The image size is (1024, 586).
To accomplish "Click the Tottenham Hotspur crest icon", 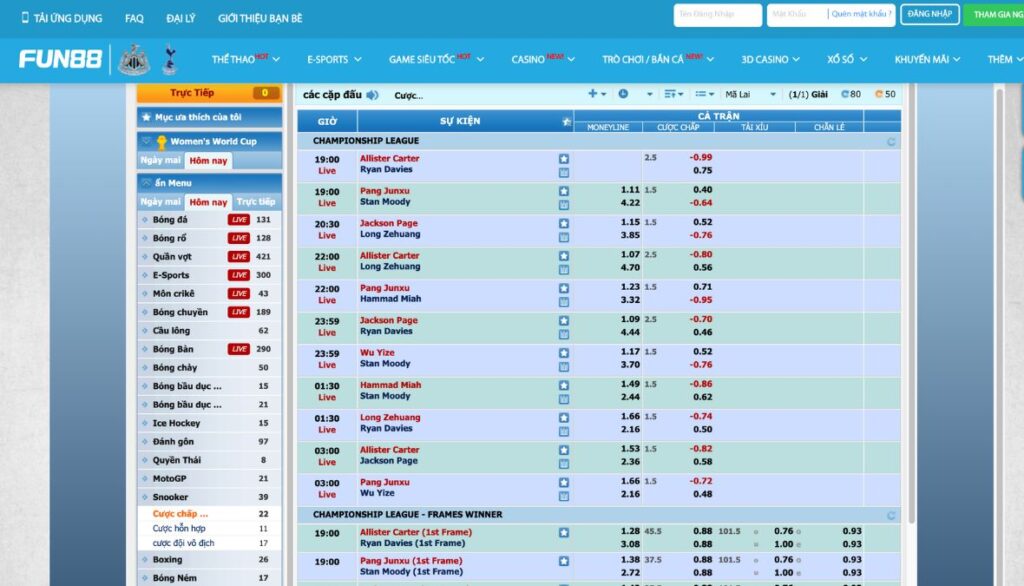I will pos(170,59).
